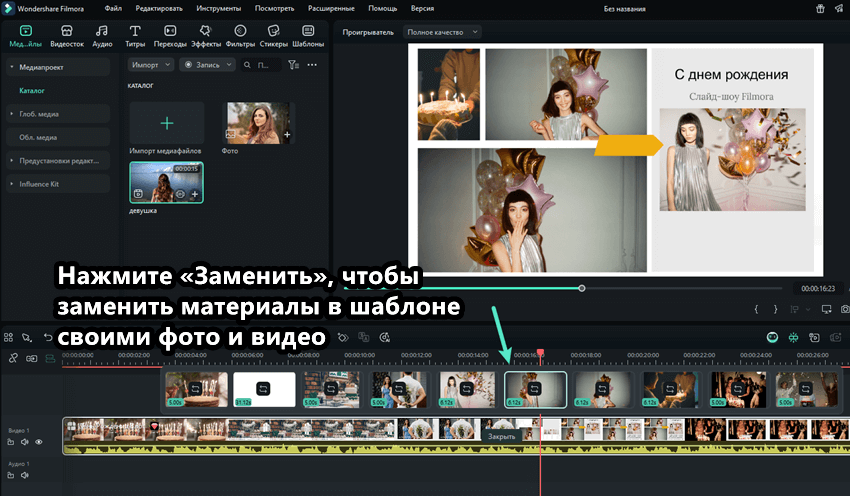Click the mark-in brace icon
This screenshot has width=850, height=496.
756,309
